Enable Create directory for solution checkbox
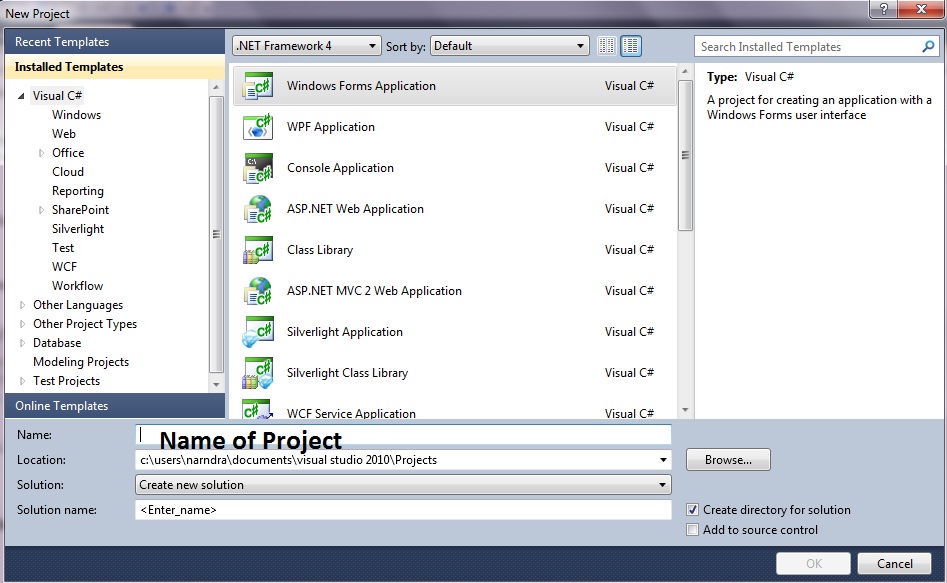The width and height of the screenshot is (947, 583). pos(693,510)
